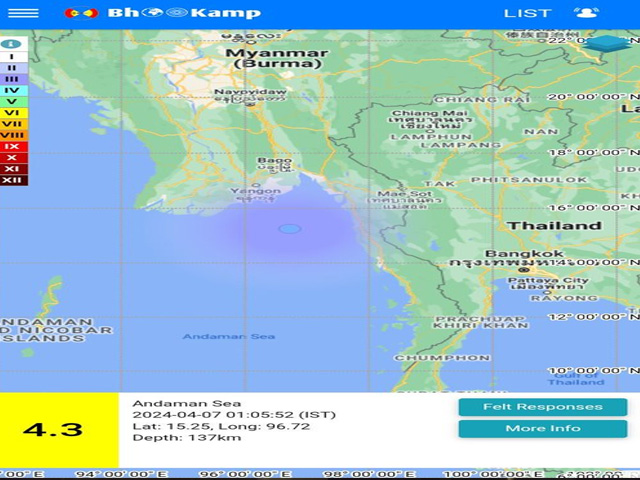This screenshot has height=480, width=640.
Task: Select intensity level VII swatch
Action: pos(12,124)
